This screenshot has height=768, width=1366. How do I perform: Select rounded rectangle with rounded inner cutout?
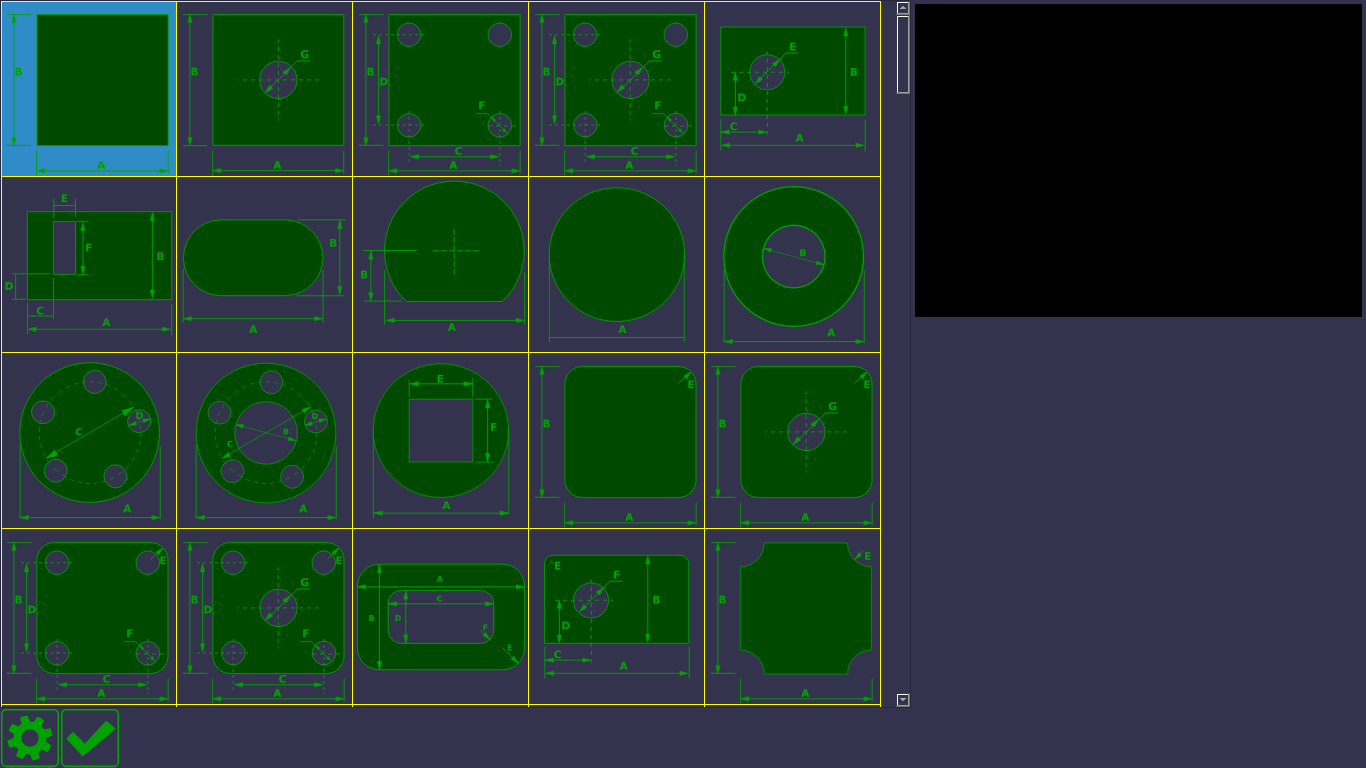(441, 616)
